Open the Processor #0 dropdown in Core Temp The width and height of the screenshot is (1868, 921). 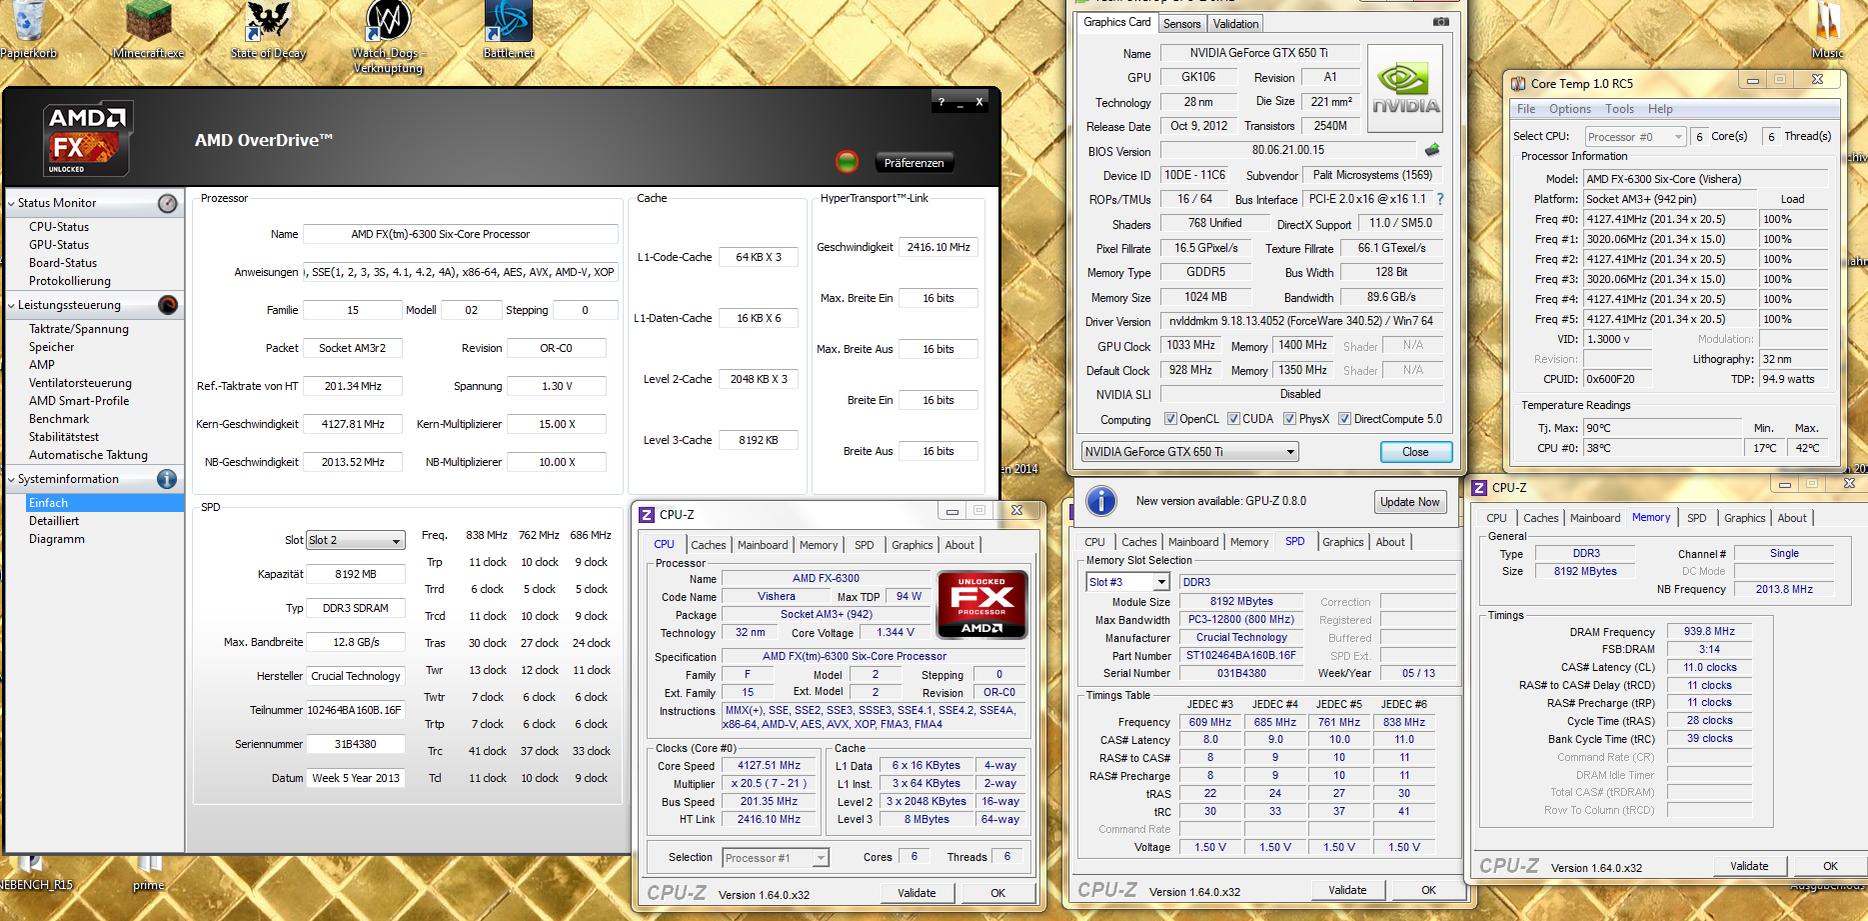coord(1635,137)
